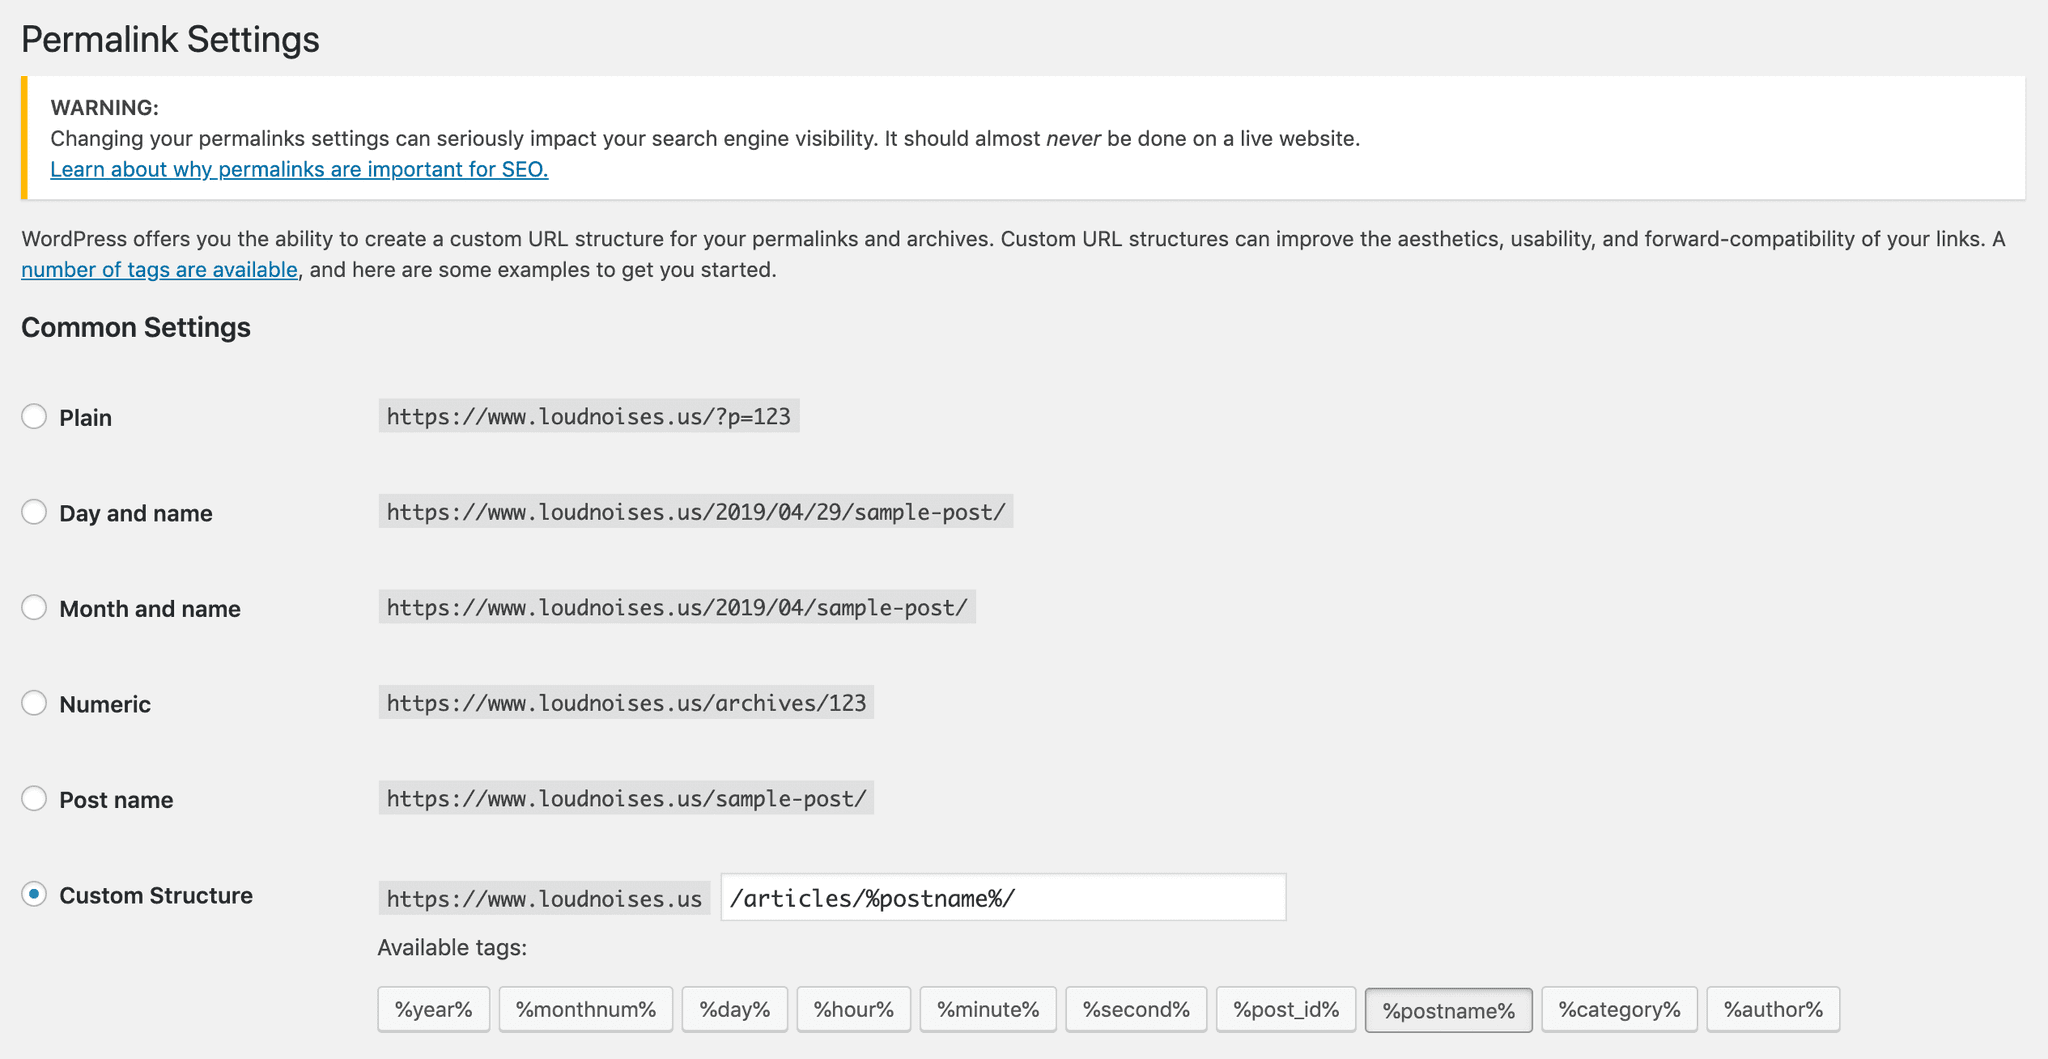Click the 2019/04/29/sample-post example URL
This screenshot has width=2048, height=1059.
point(696,512)
